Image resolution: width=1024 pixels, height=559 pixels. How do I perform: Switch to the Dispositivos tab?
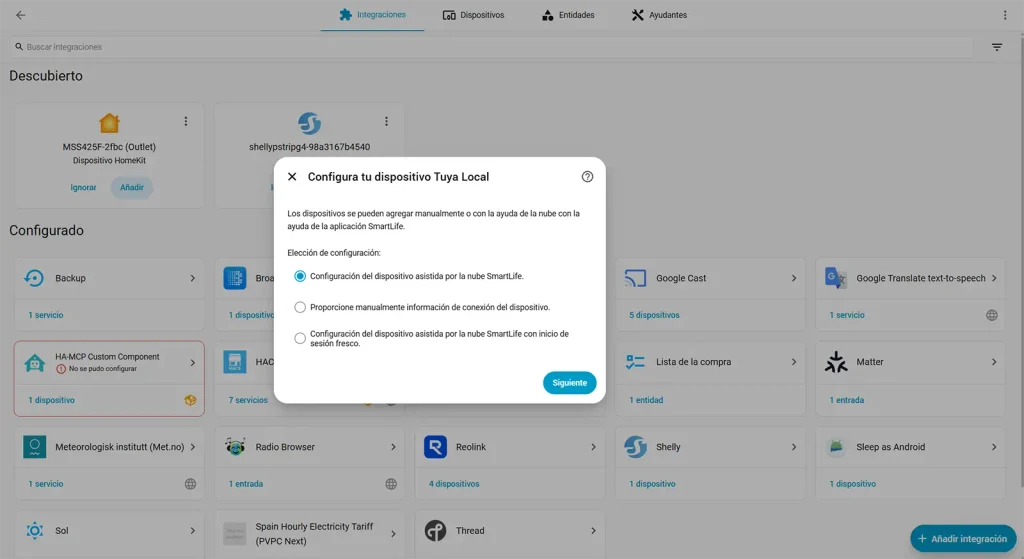pyautogui.click(x=473, y=15)
